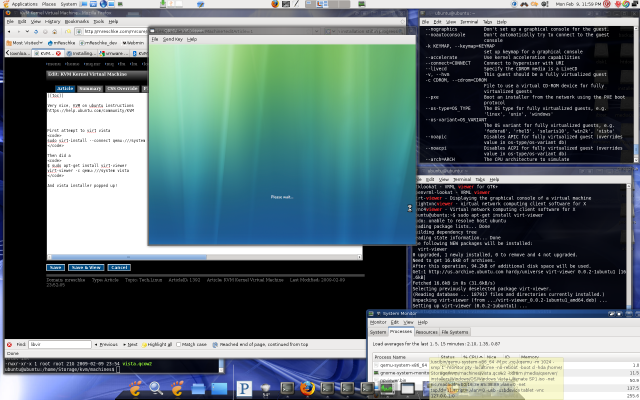Close the Firefox find bar
This screenshot has height=400, width=640.
[9, 344]
